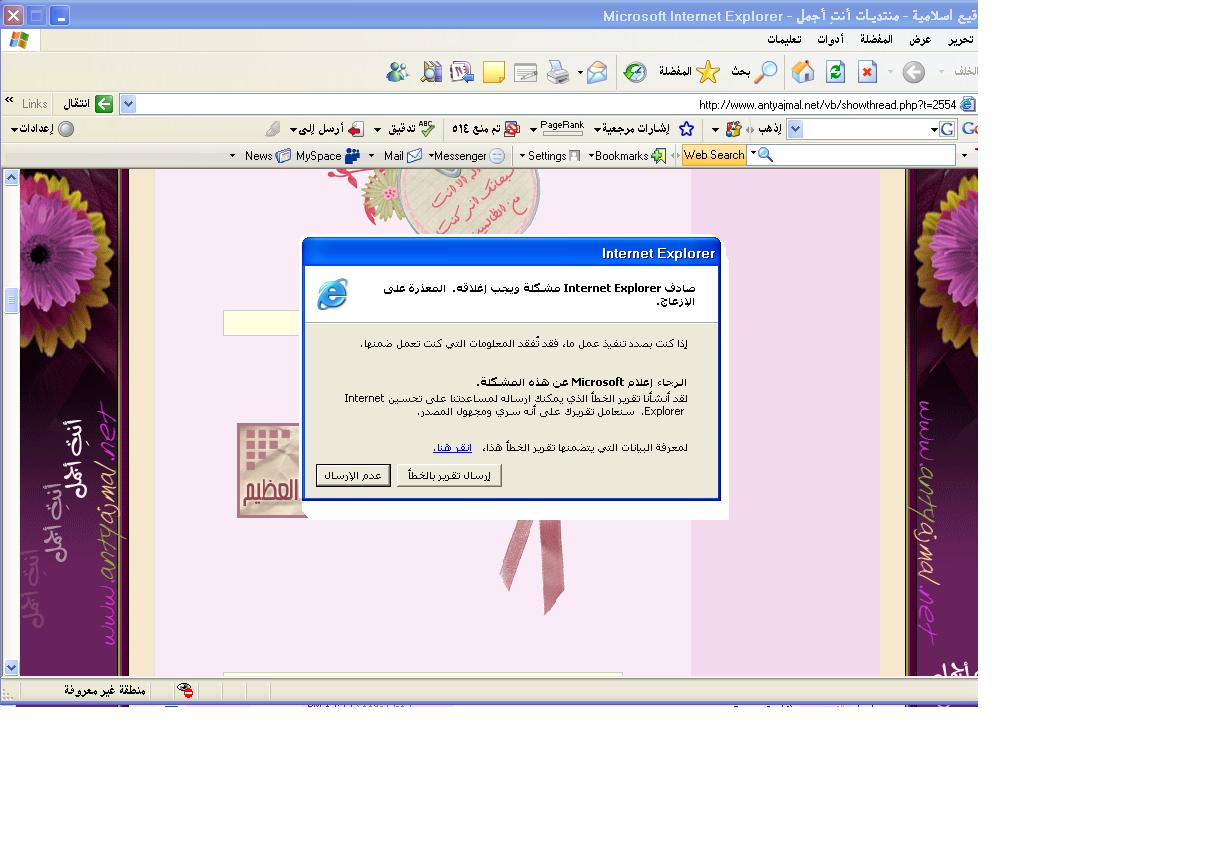
Task: Click the MSN Messenger buddies toolbar icon
Action: click(397, 72)
